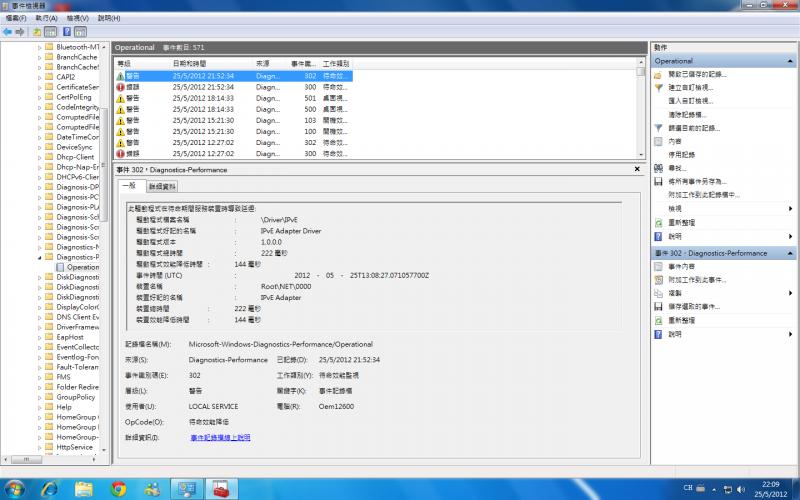Click the save icon for 儲存選取的事件
Image resolution: width=800 pixels, height=500 pixels.
point(658,308)
